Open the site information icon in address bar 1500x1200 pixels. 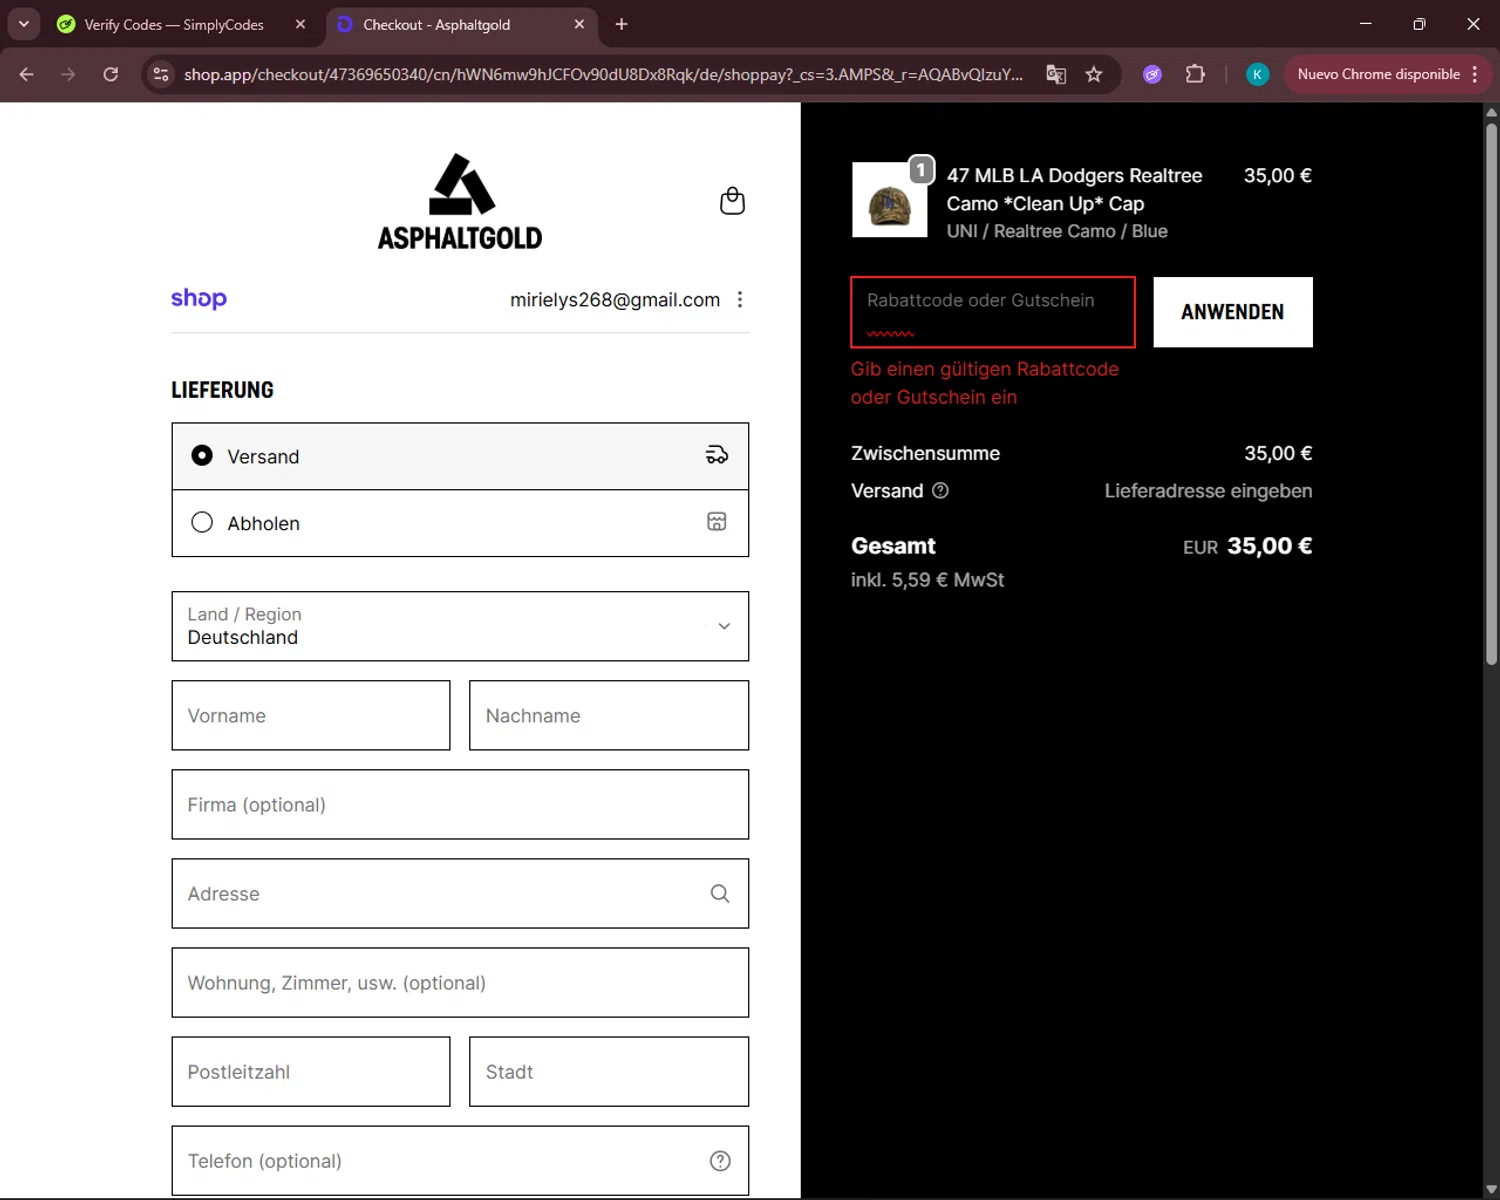pyautogui.click(x=161, y=74)
